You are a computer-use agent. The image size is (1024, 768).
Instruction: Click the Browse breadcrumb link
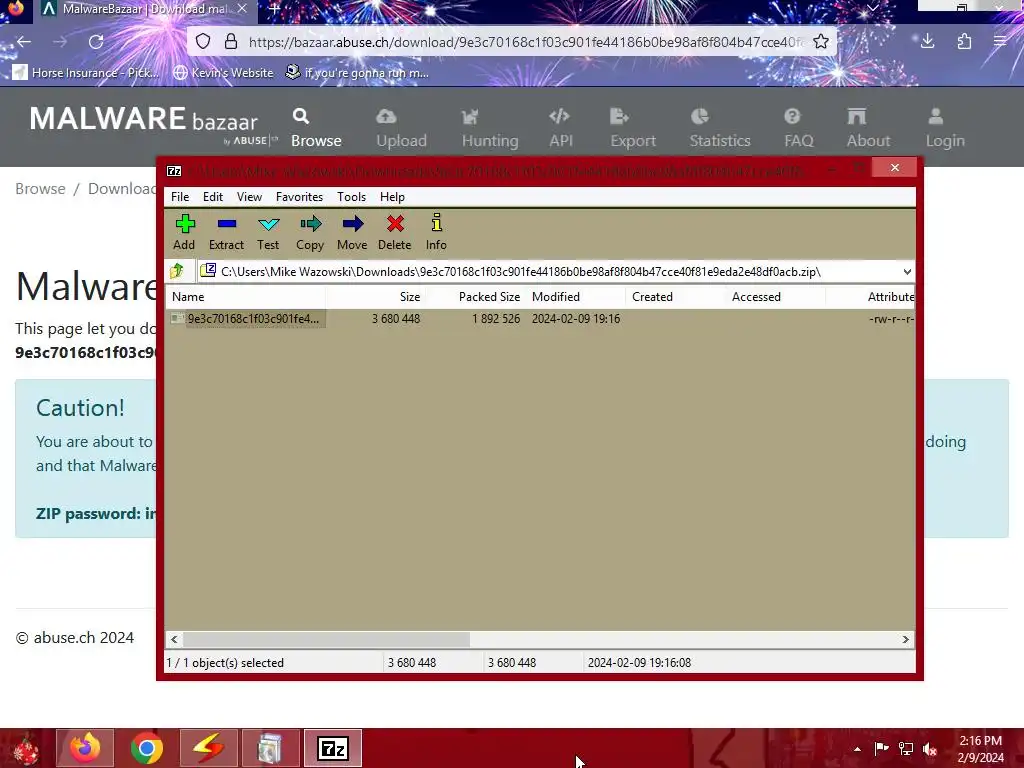pos(40,189)
